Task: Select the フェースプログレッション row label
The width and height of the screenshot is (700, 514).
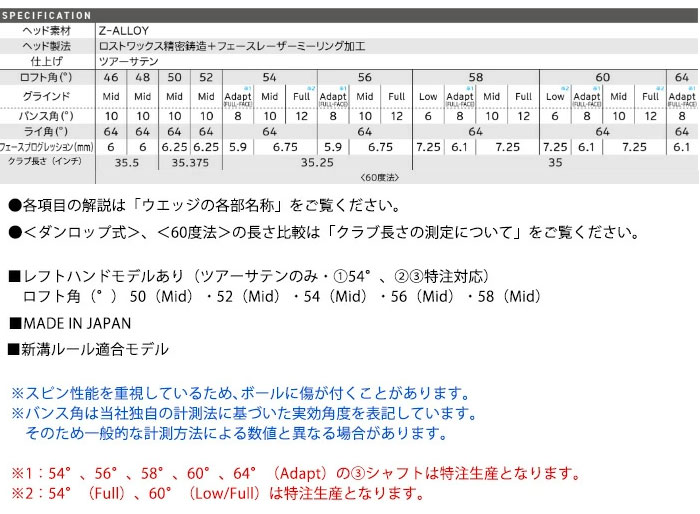Action: pyautogui.click(x=47, y=146)
